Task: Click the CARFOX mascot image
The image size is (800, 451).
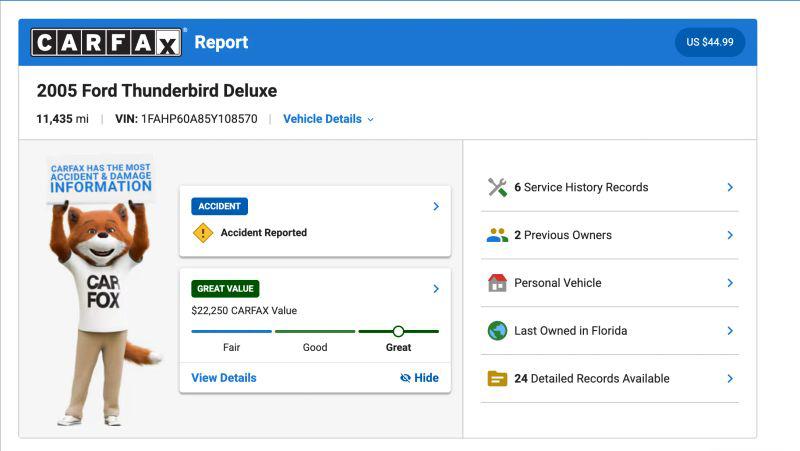Action: tap(102, 292)
